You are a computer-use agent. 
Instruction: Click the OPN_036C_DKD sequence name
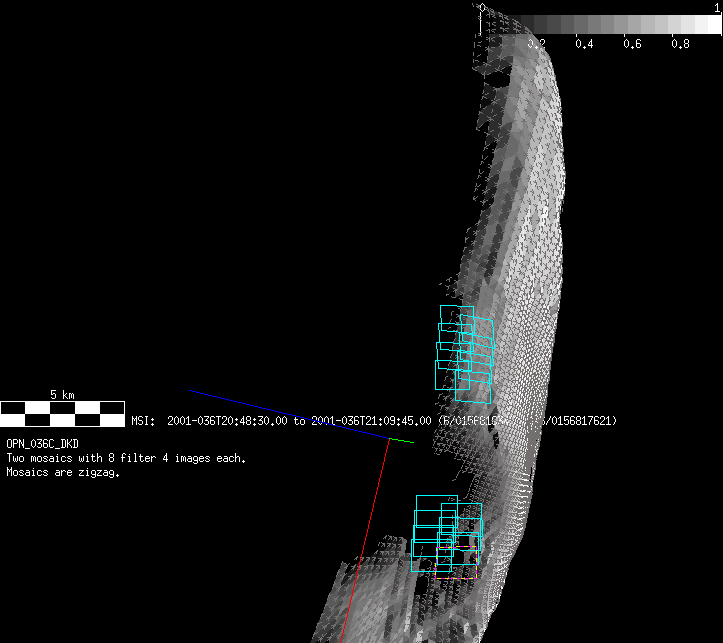coord(43,443)
